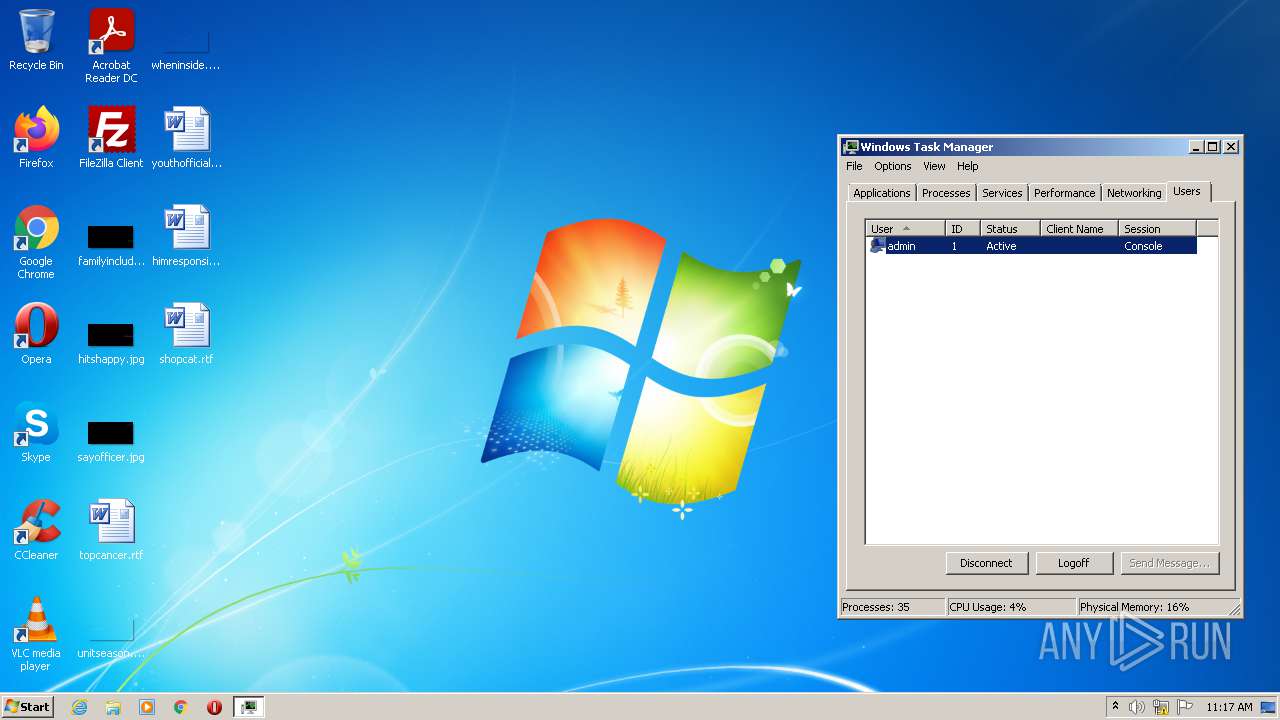Open File menu in Task Manager

click(x=854, y=166)
